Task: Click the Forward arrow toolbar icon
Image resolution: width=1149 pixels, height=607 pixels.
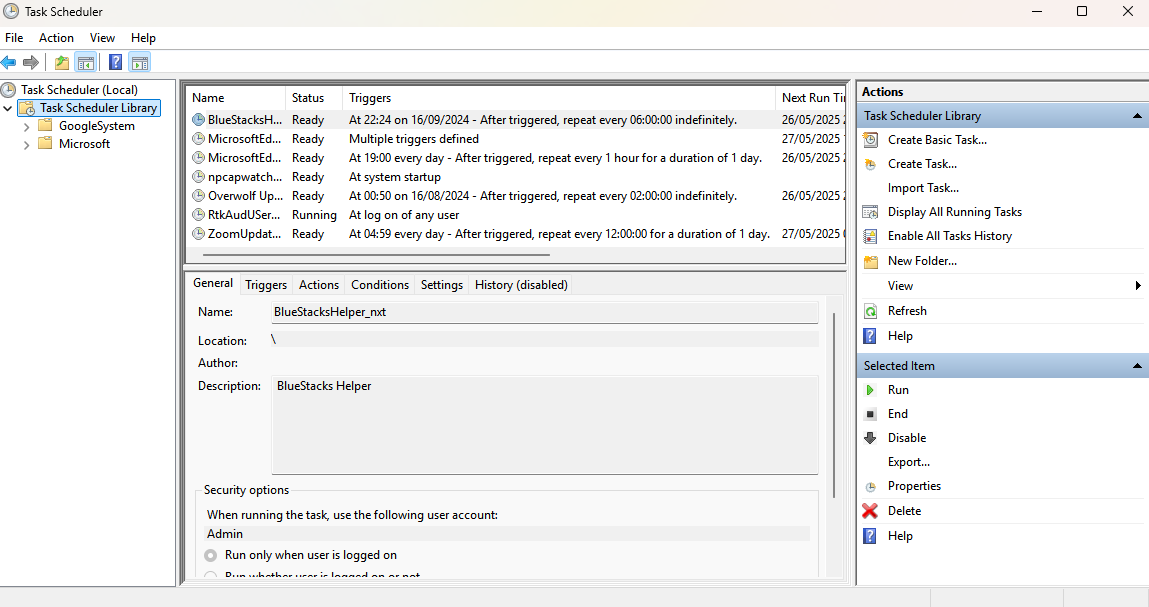Action: pos(31,62)
